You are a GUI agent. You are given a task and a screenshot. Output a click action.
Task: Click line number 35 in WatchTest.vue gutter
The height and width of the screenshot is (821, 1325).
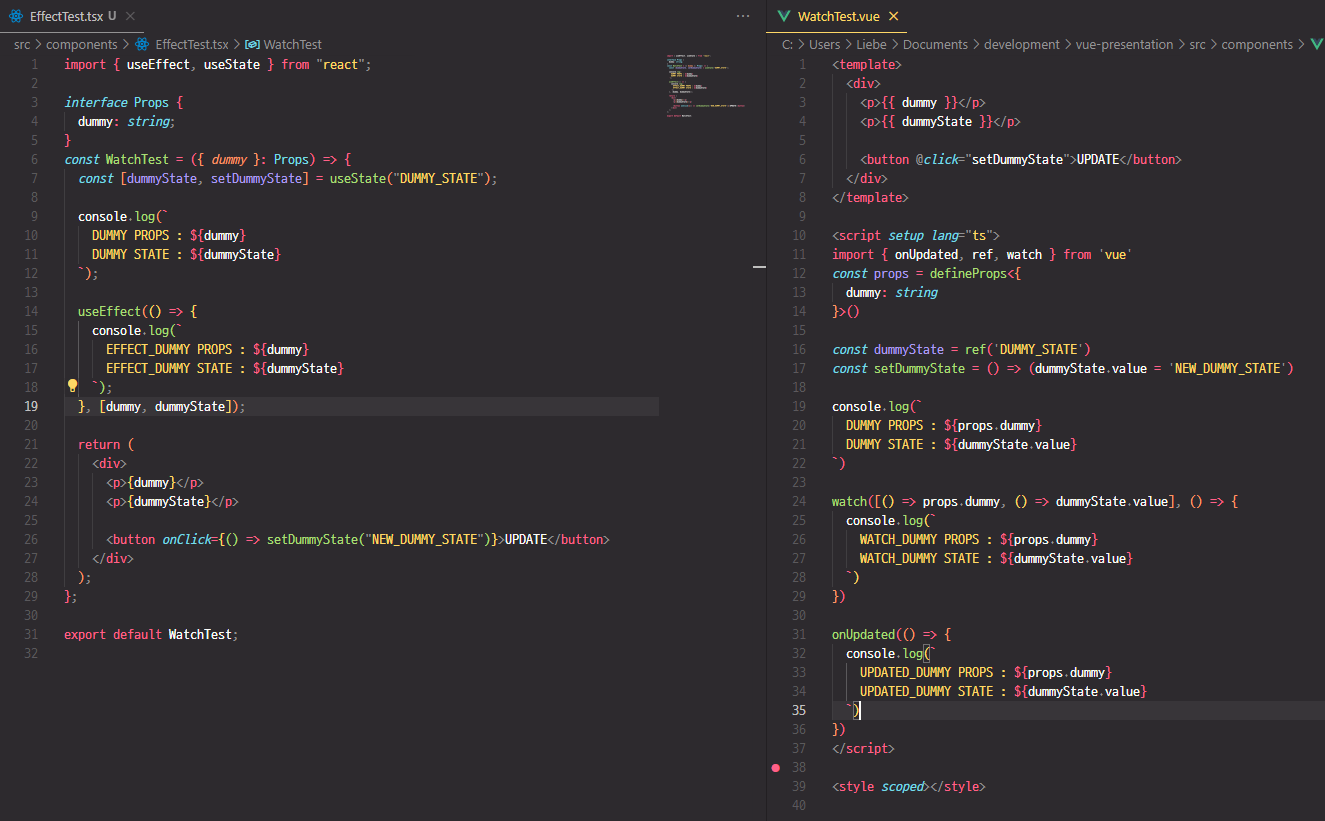(799, 710)
